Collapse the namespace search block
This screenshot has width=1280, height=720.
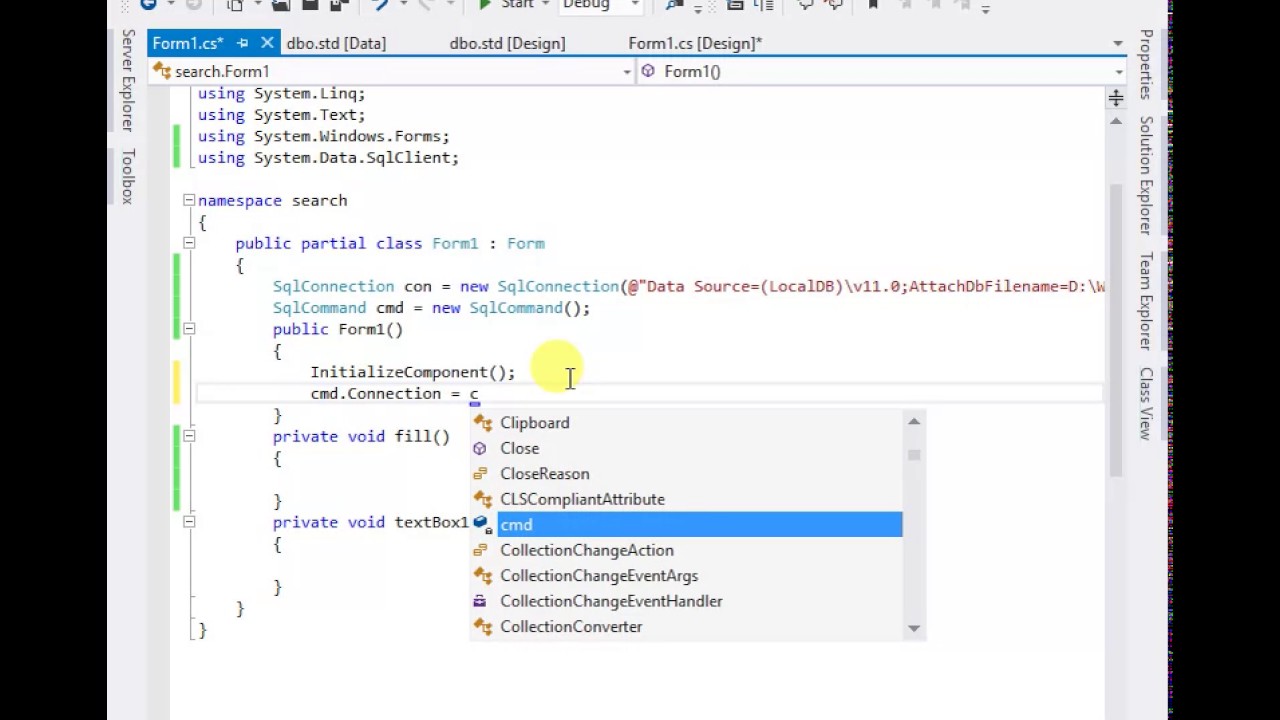[x=189, y=200]
